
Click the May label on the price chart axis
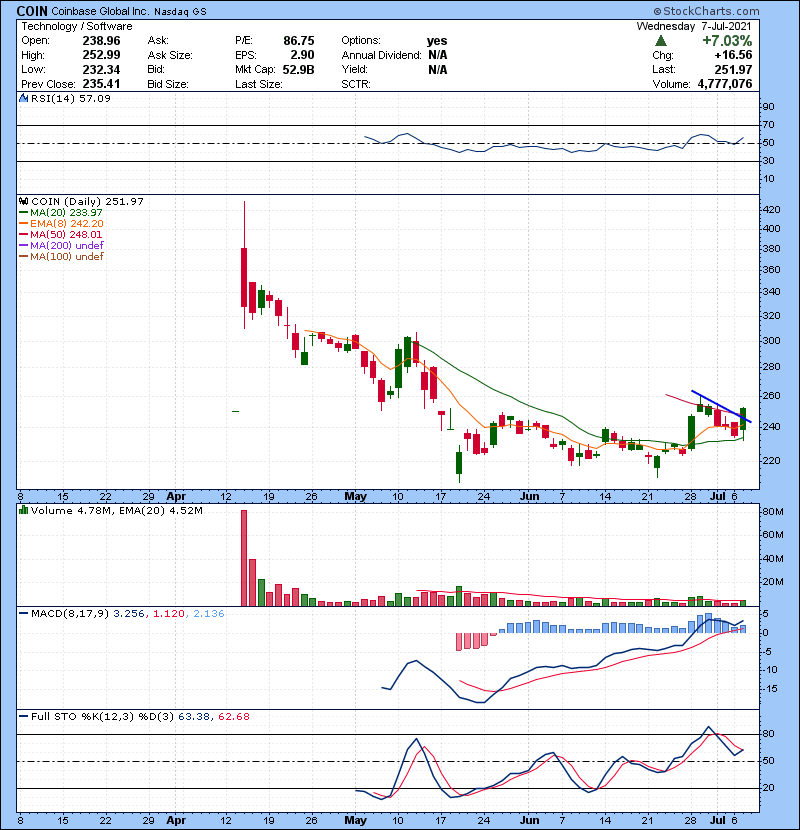click(x=355, y=497)
